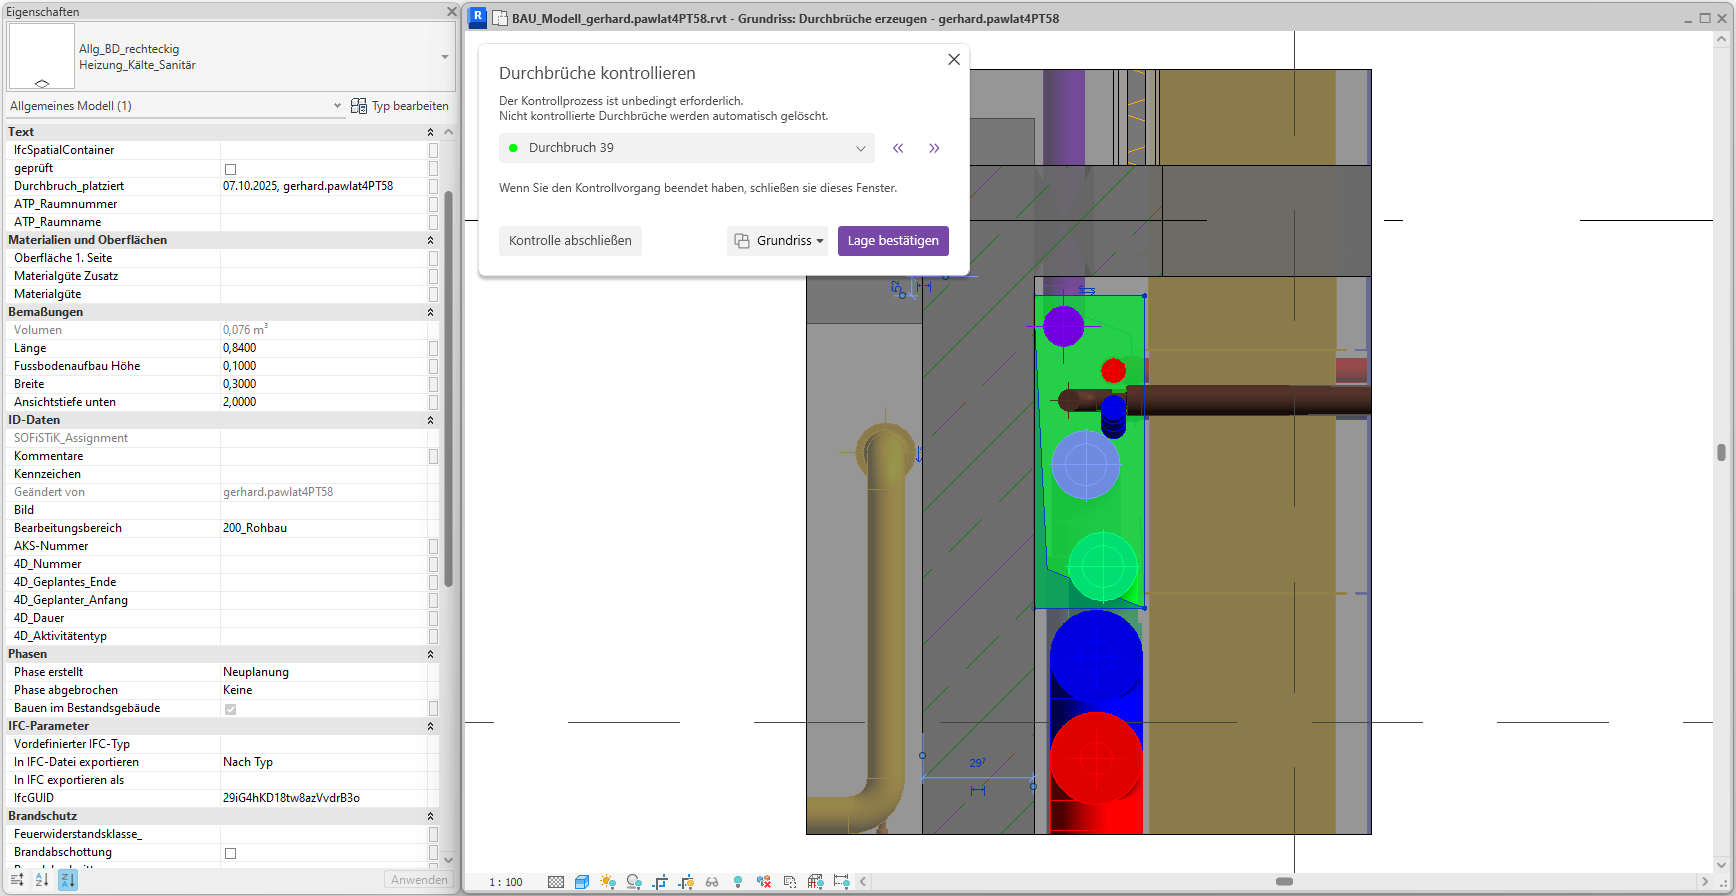This screenshot has height=896, width=1736.
Task: Click Kontrolle abschließen button
Action: point(570,241)
